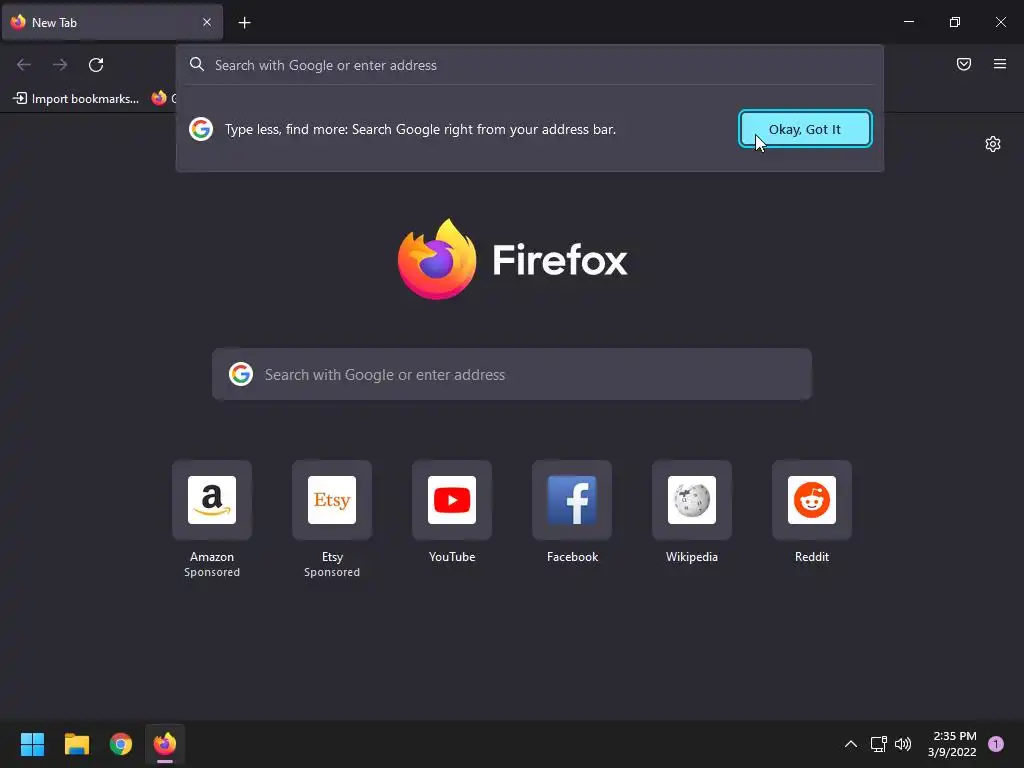Launch Chrome from the taskbar
Viewport: 1024px width, 768px height.
click(x=121, y=744)
